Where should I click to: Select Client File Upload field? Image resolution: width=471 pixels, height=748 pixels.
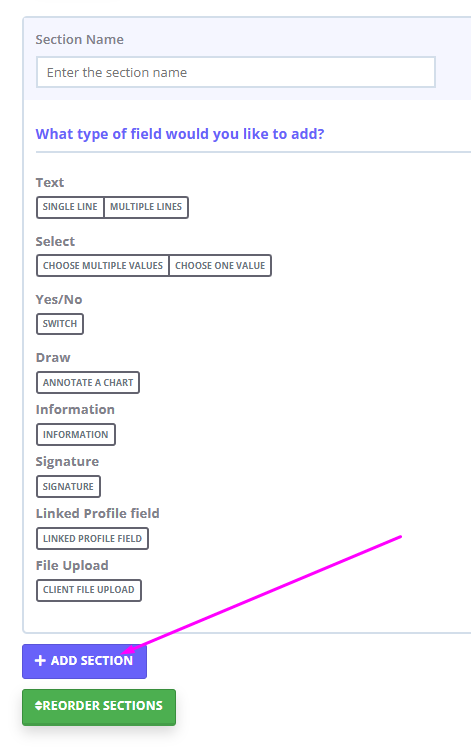point(89,590)
